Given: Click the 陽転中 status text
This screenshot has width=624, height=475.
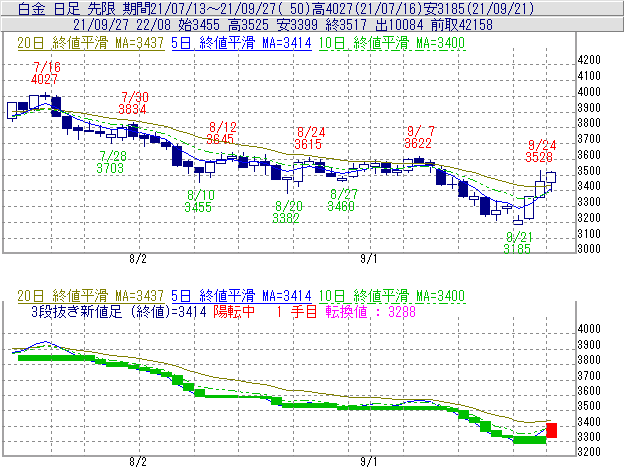Looking at the screenshot, I should point(234,311).
